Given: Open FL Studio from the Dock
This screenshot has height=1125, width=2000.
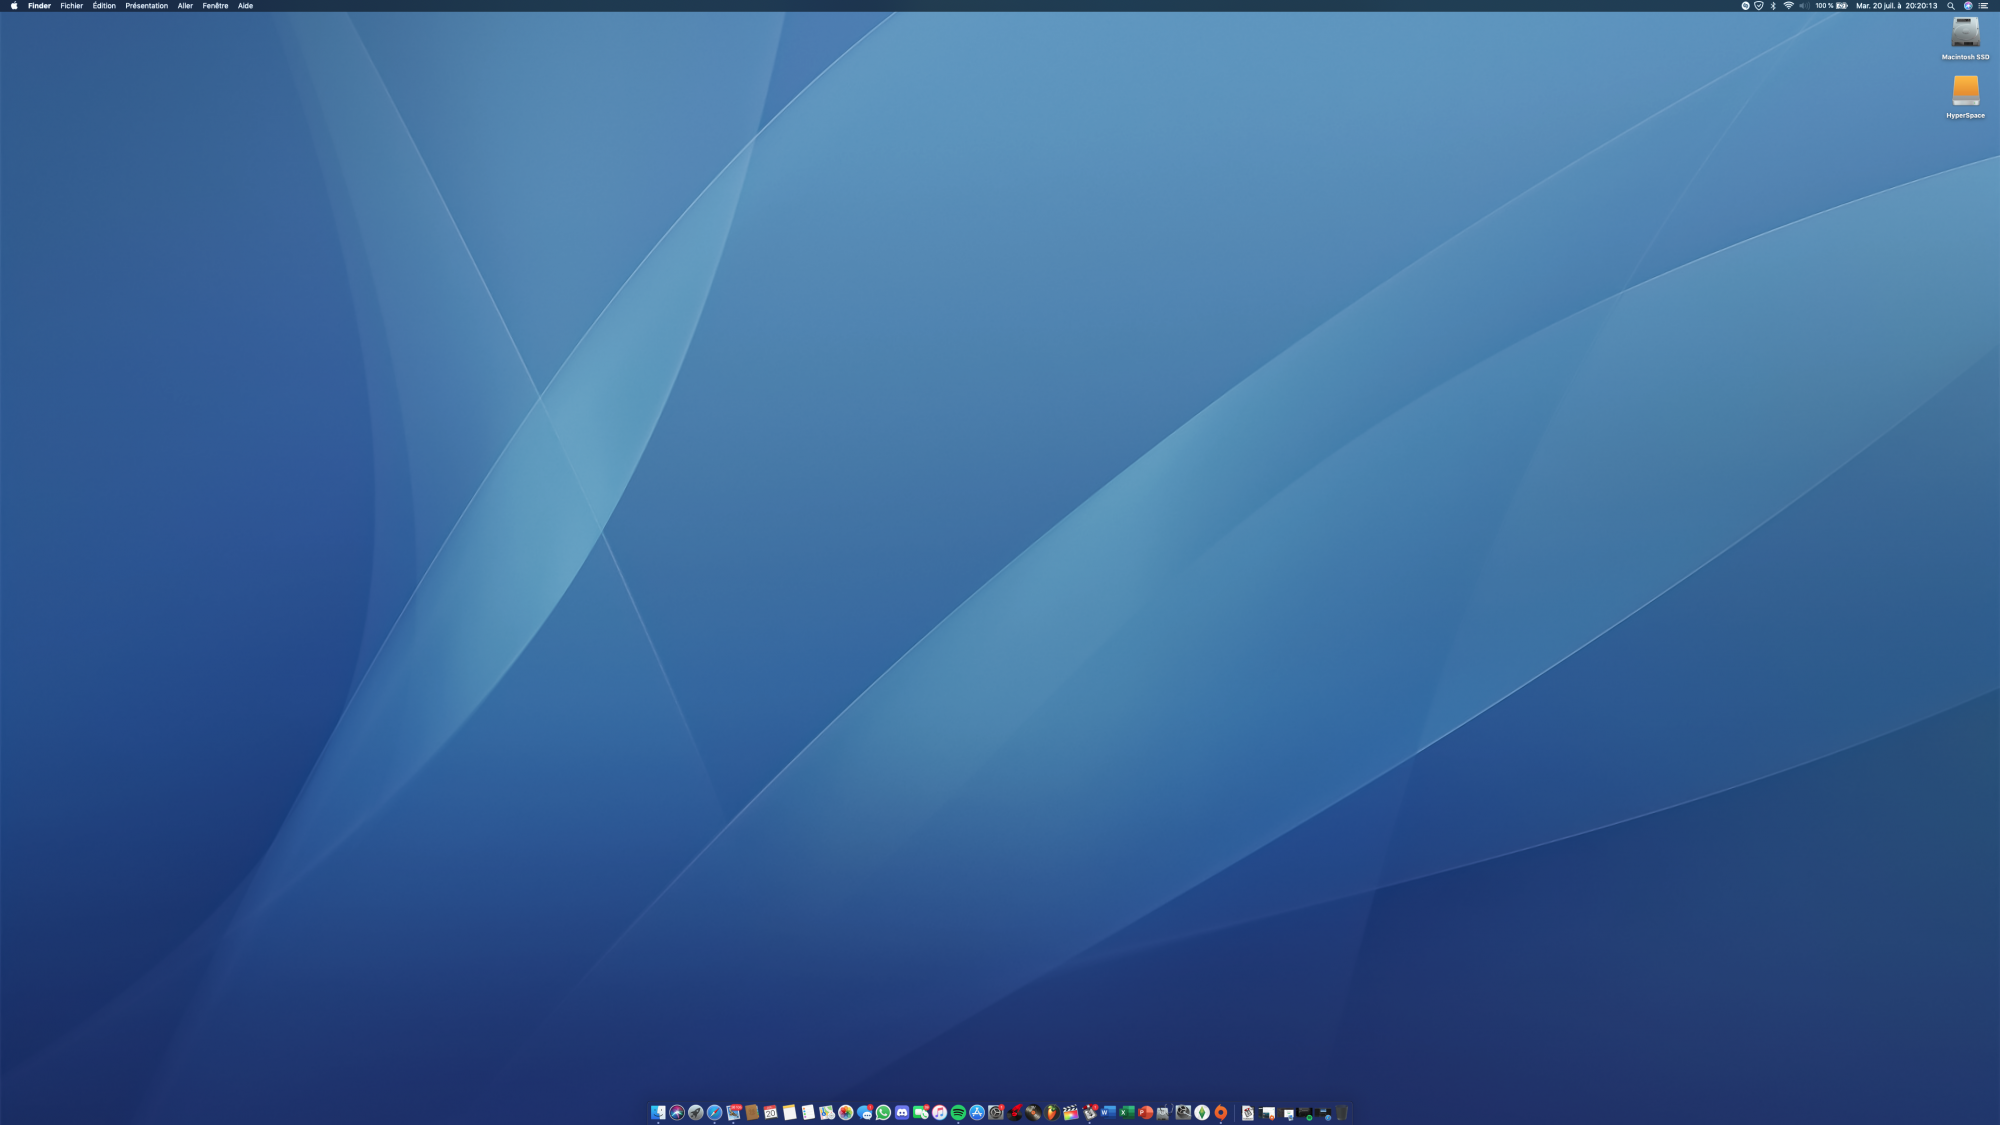Looking at the screenshot, I should point(1052,1112).
